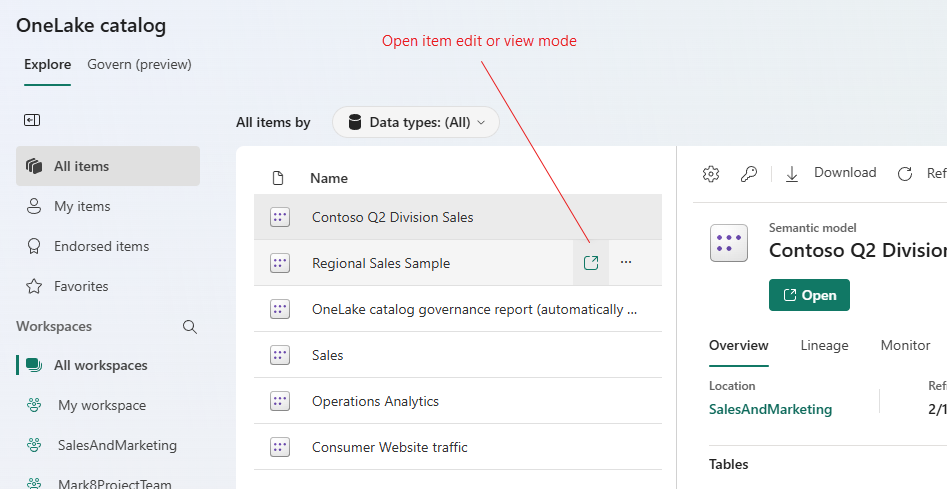Select Operations Analytics semantic model row

click(x=375, y=401)
